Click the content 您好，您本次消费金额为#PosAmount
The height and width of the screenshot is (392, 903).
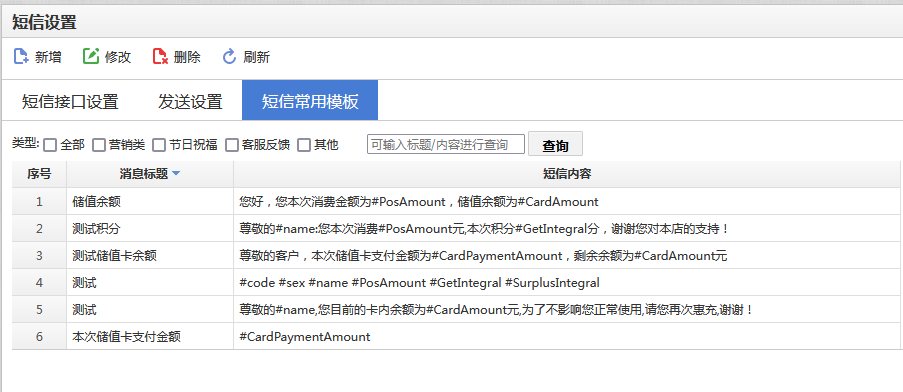[x=419, y=201]
